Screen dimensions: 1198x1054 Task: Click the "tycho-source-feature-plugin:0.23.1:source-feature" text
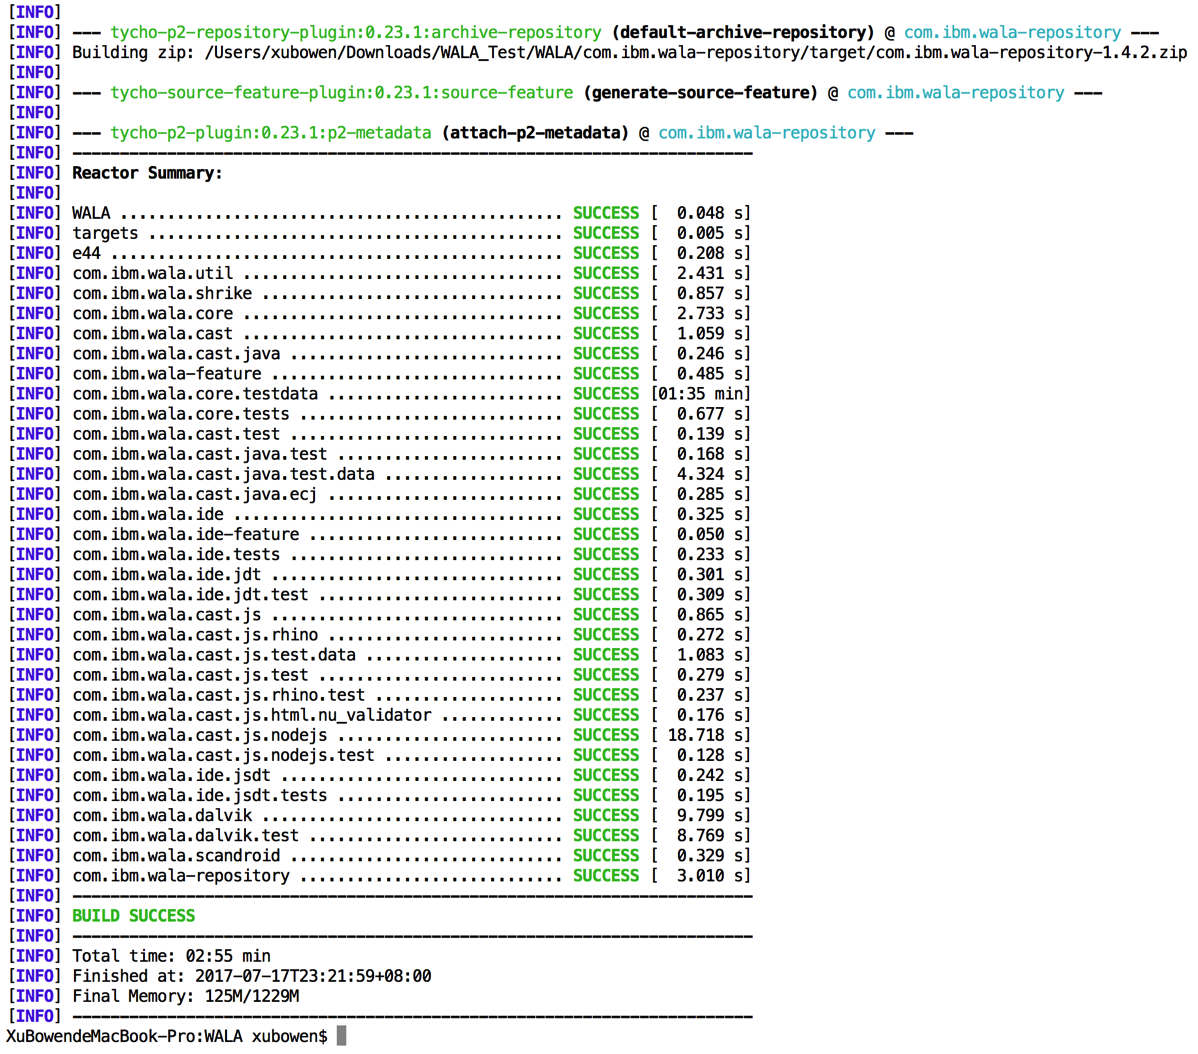click(342, 93)
